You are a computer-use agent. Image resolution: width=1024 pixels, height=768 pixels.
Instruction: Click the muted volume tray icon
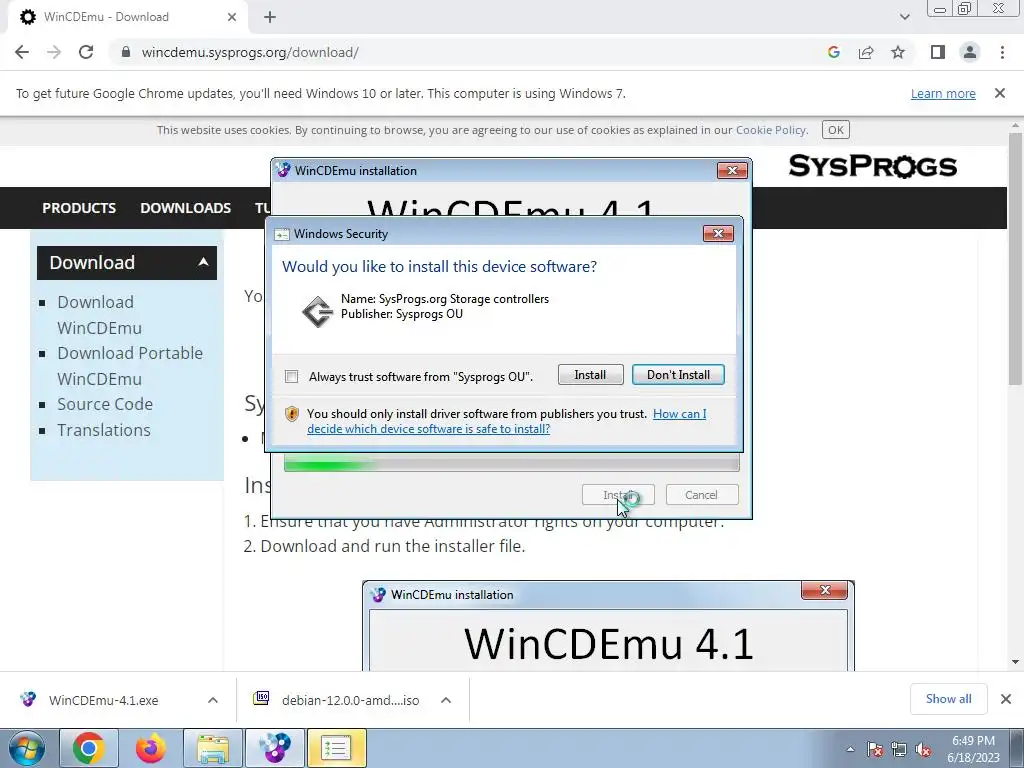pyautogui.click(x=923, y=749)
